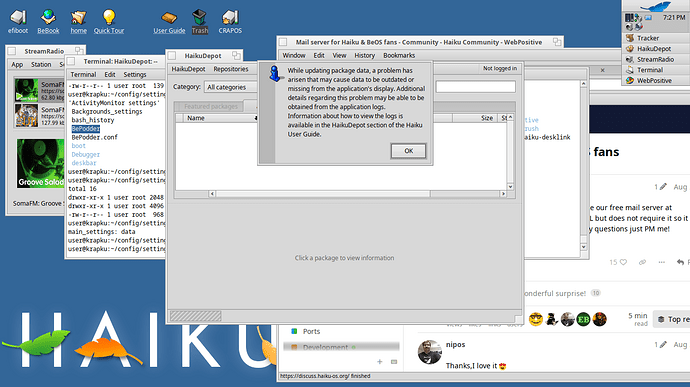690x387 pixels.
Task: Open the Edit menu in Terminal window
Action: 110,74
